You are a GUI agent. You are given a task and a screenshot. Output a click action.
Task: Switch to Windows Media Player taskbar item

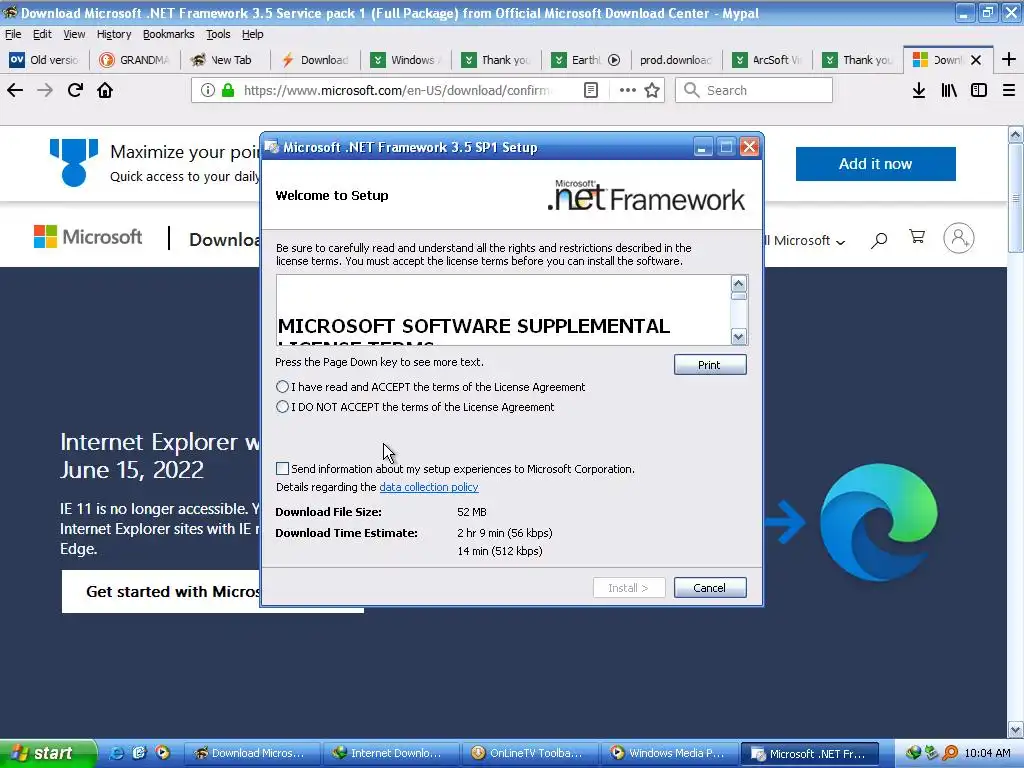click(669, 753)
